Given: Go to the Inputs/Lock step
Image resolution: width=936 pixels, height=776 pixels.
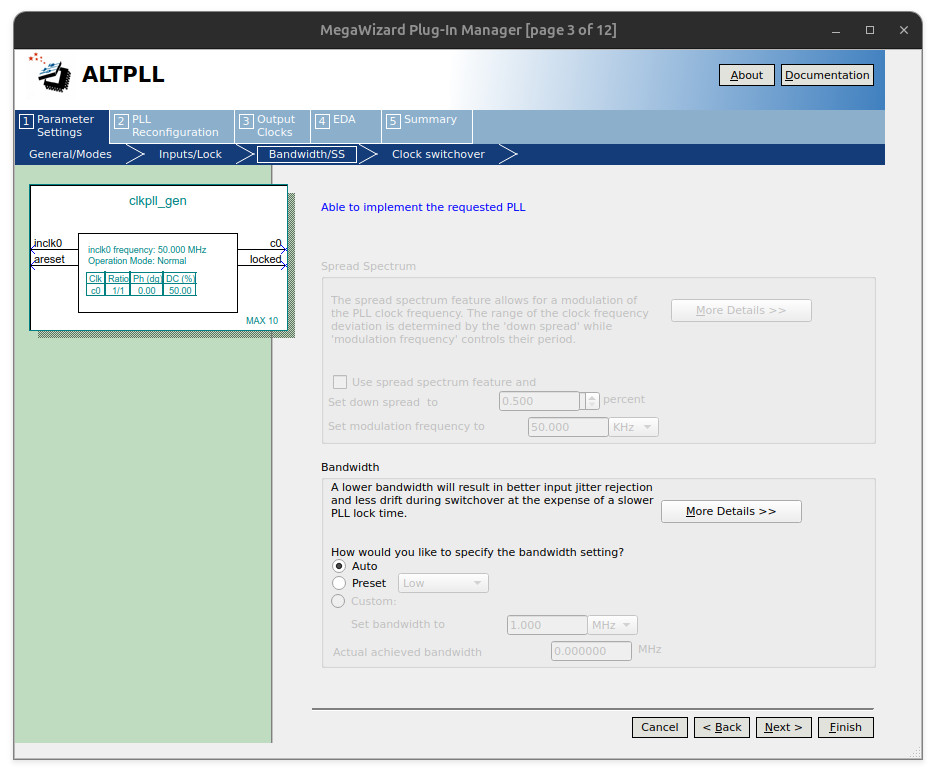Looking at the screenshot, I should tap(190, 154).
